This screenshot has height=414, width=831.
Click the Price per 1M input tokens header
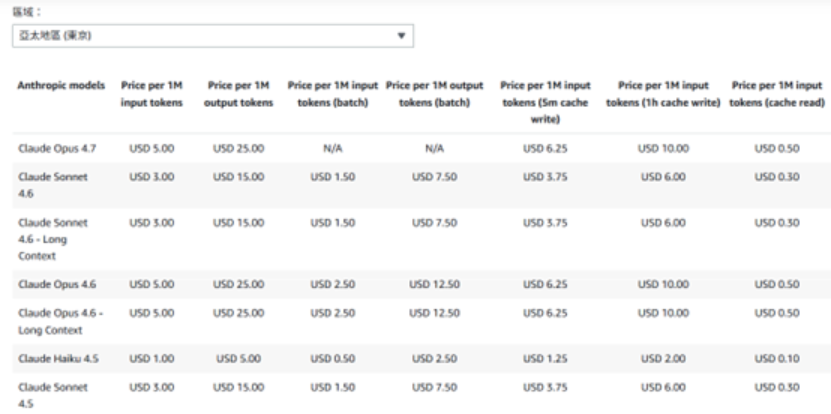[152, 94]
